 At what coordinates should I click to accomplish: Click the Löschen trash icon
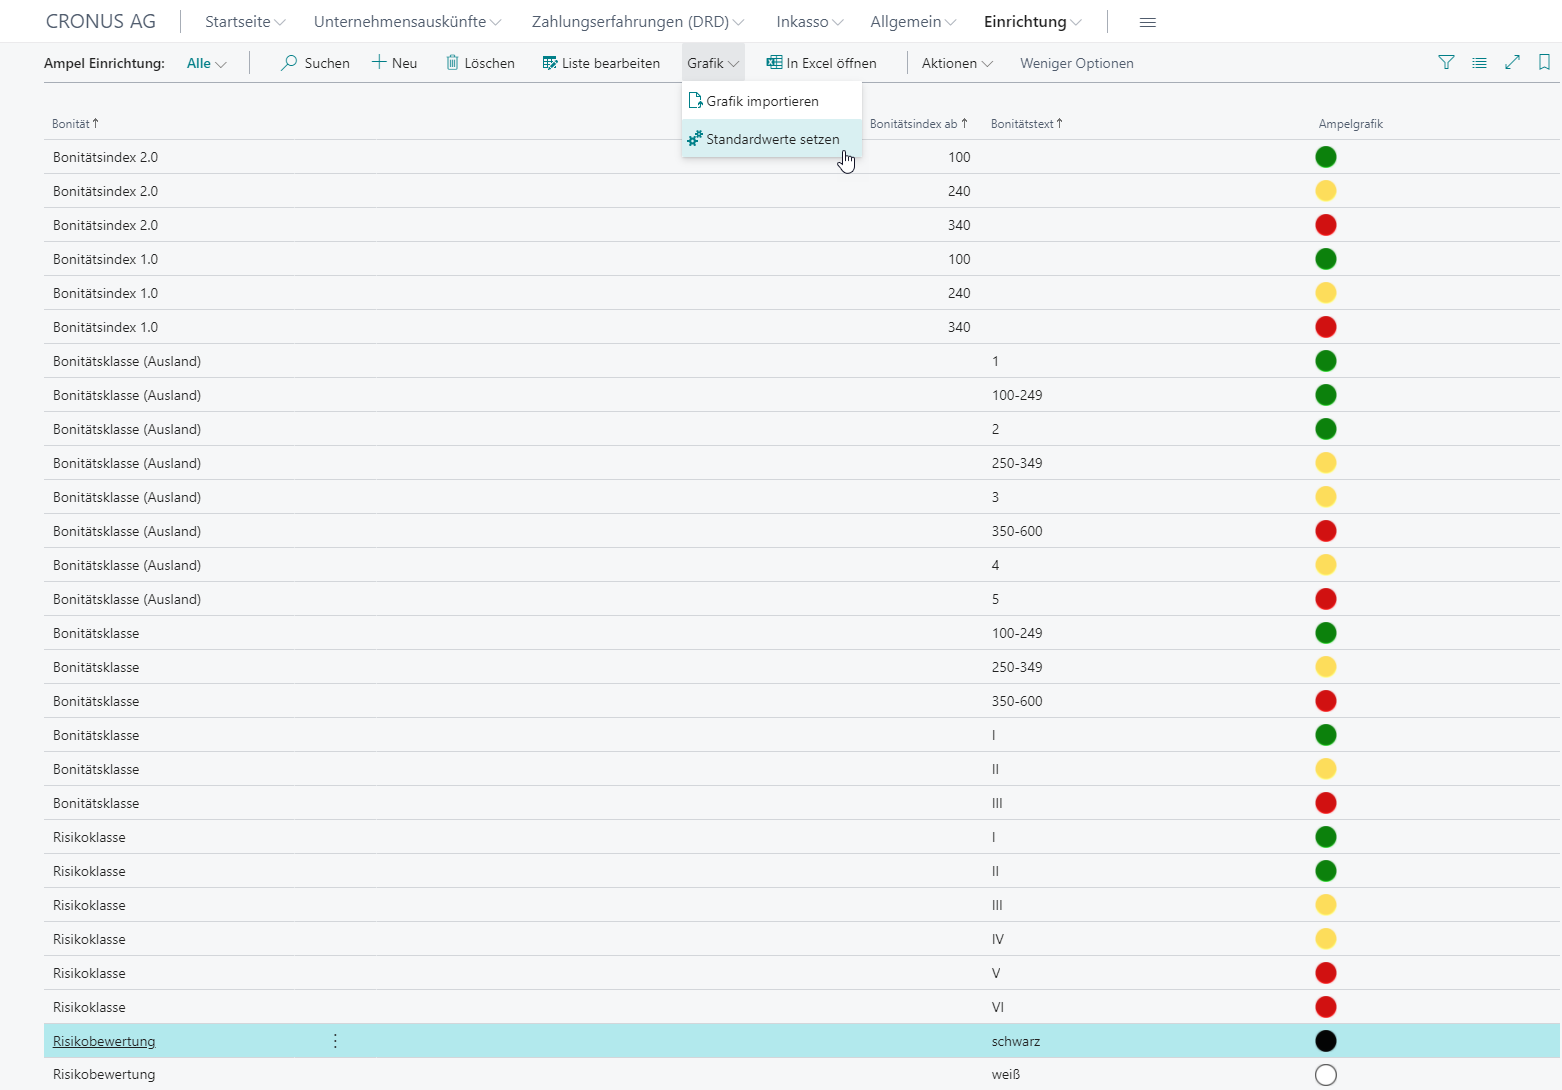452,63
